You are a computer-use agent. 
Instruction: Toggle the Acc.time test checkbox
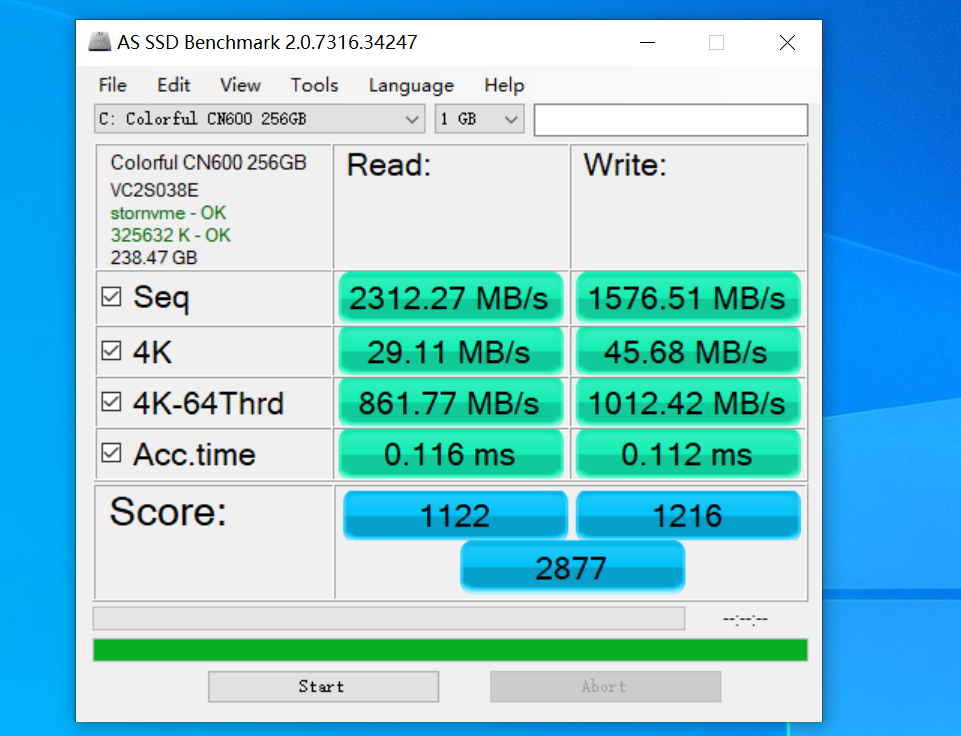pyautogui.click(x=112, y=453)
